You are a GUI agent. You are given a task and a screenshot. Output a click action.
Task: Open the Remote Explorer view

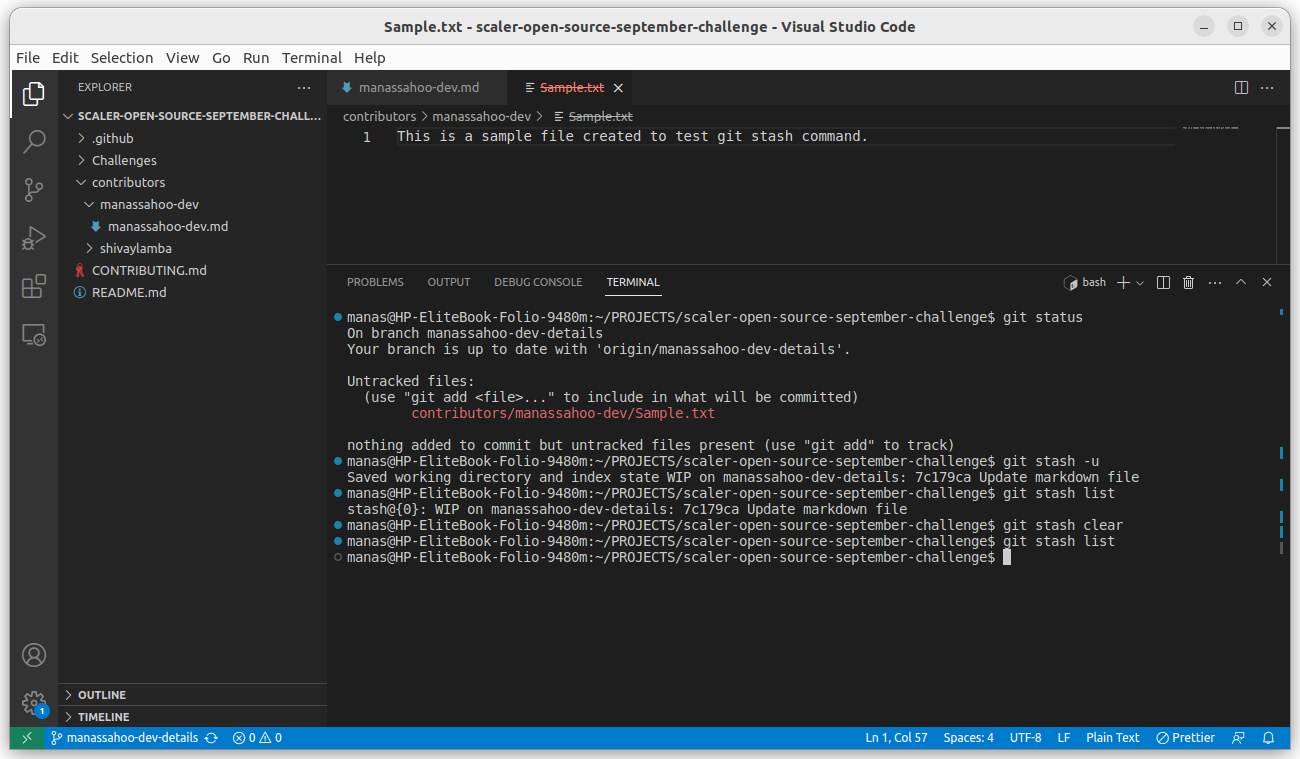click(34, 336)
